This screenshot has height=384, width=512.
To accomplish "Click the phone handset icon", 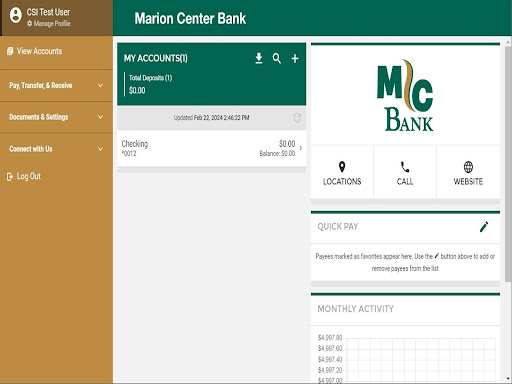I will pos(405,167).
